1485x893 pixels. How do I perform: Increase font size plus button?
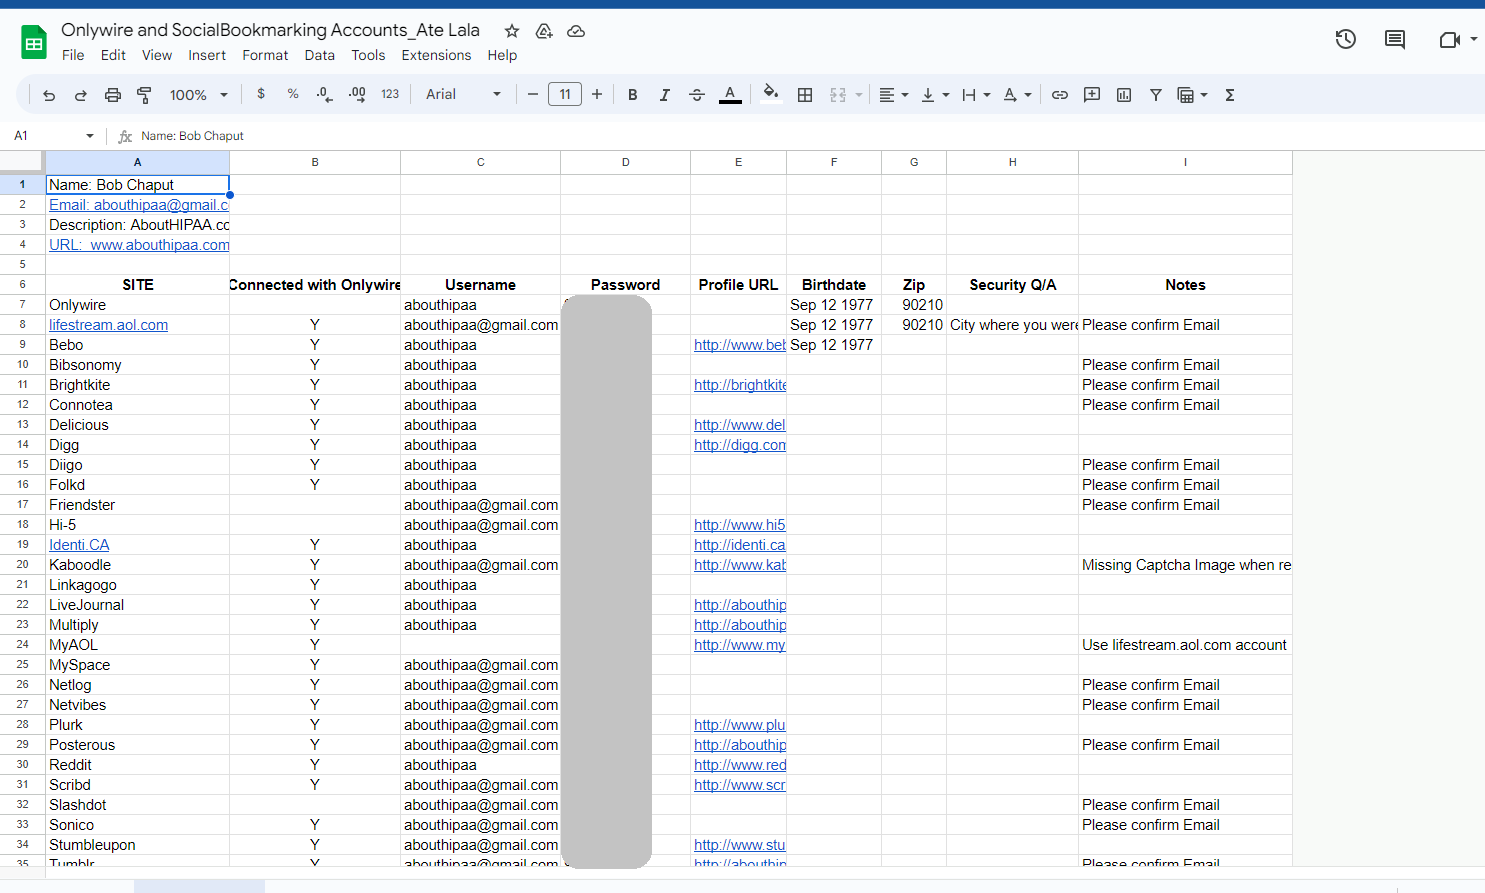[x=597, y=95]
